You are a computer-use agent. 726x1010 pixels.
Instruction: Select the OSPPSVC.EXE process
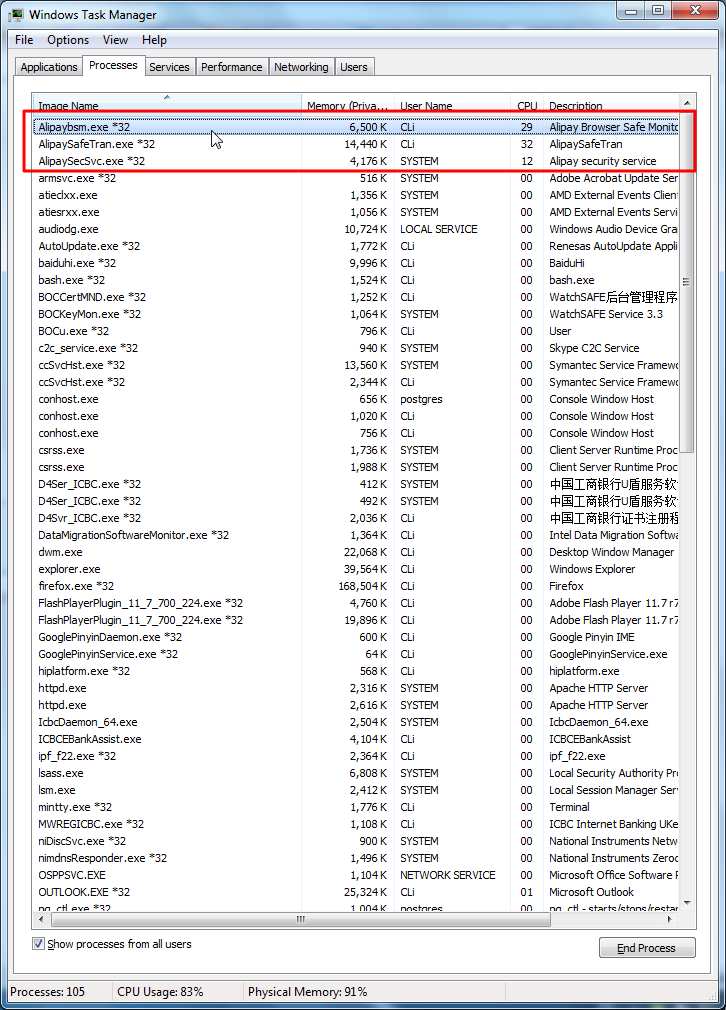[356, 875]
